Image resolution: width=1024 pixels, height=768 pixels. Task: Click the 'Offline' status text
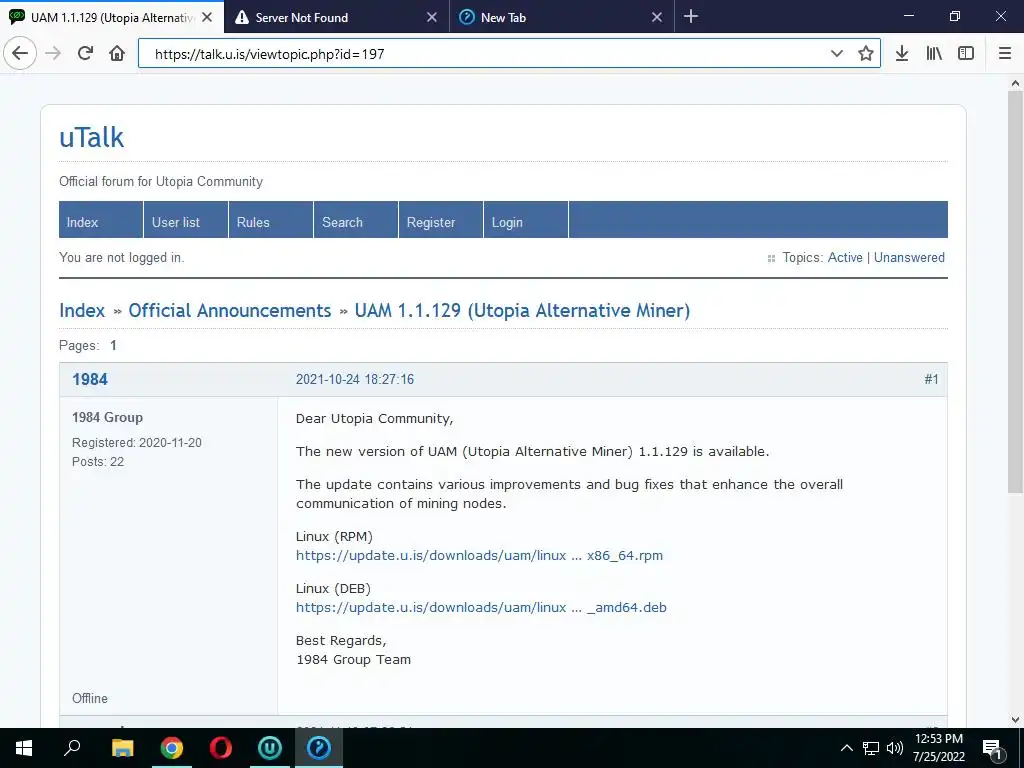tap(89, 698)
